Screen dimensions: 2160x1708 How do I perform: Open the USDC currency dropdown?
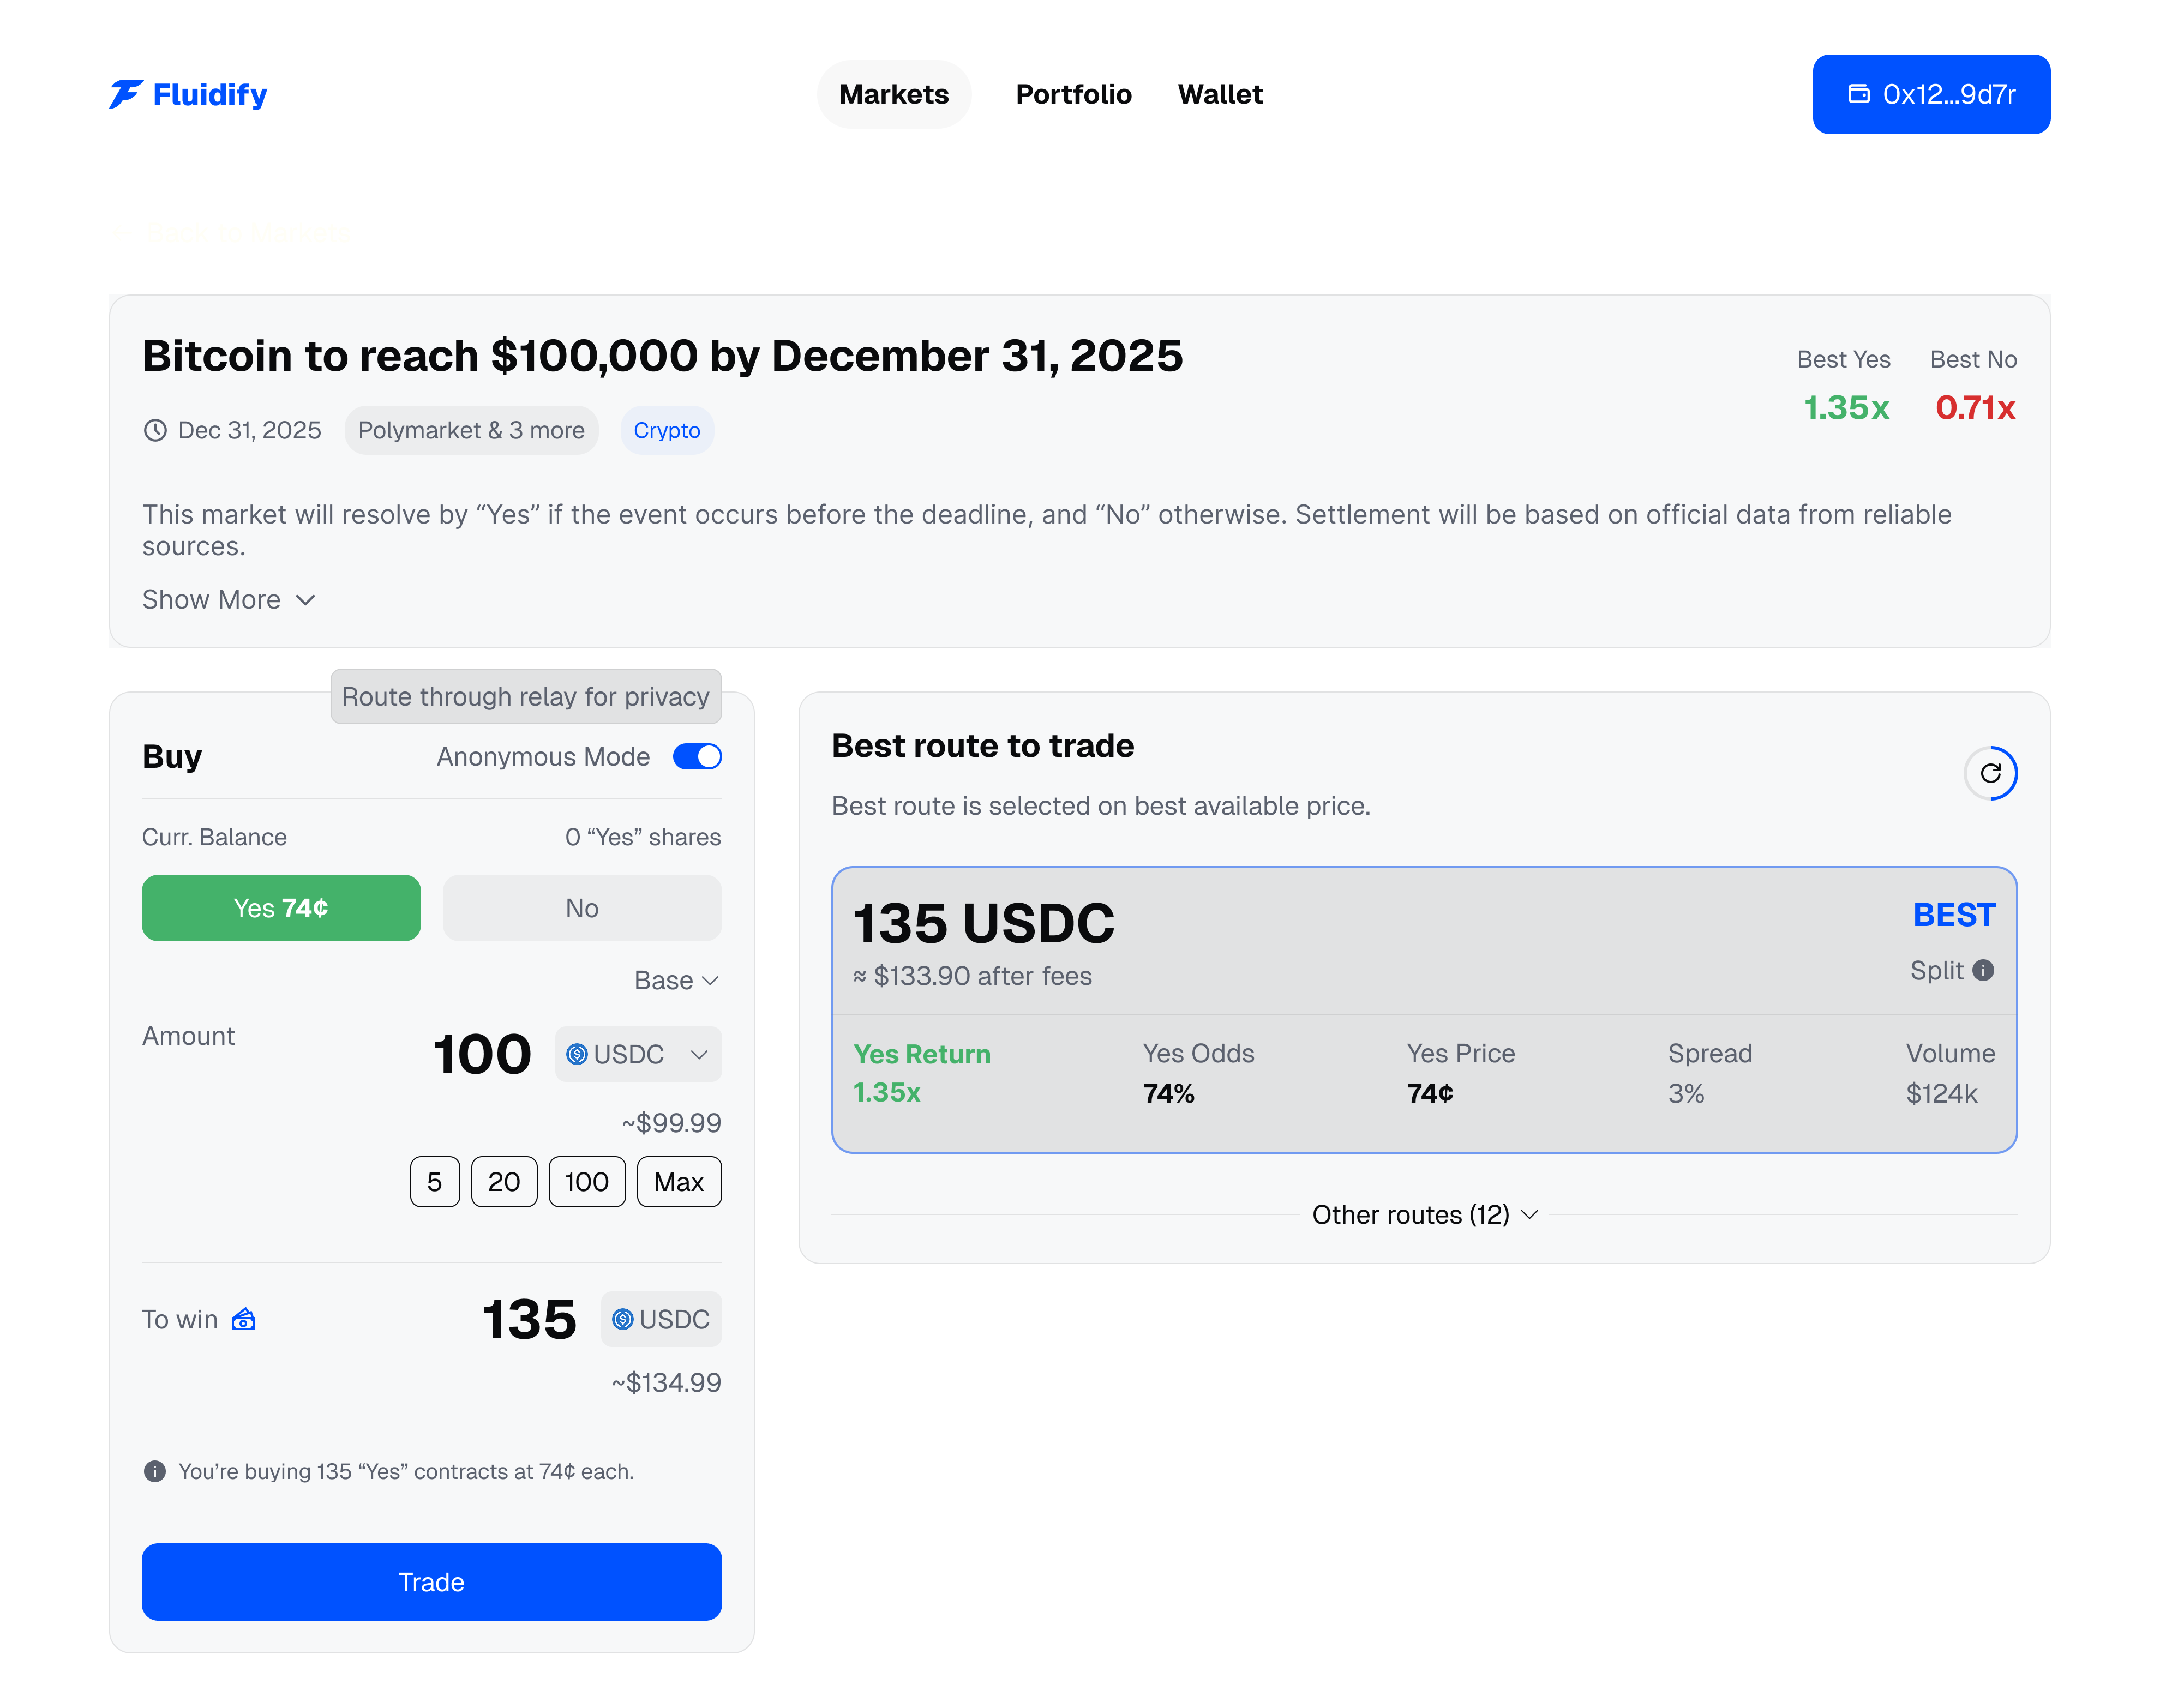pos(638,1054)
